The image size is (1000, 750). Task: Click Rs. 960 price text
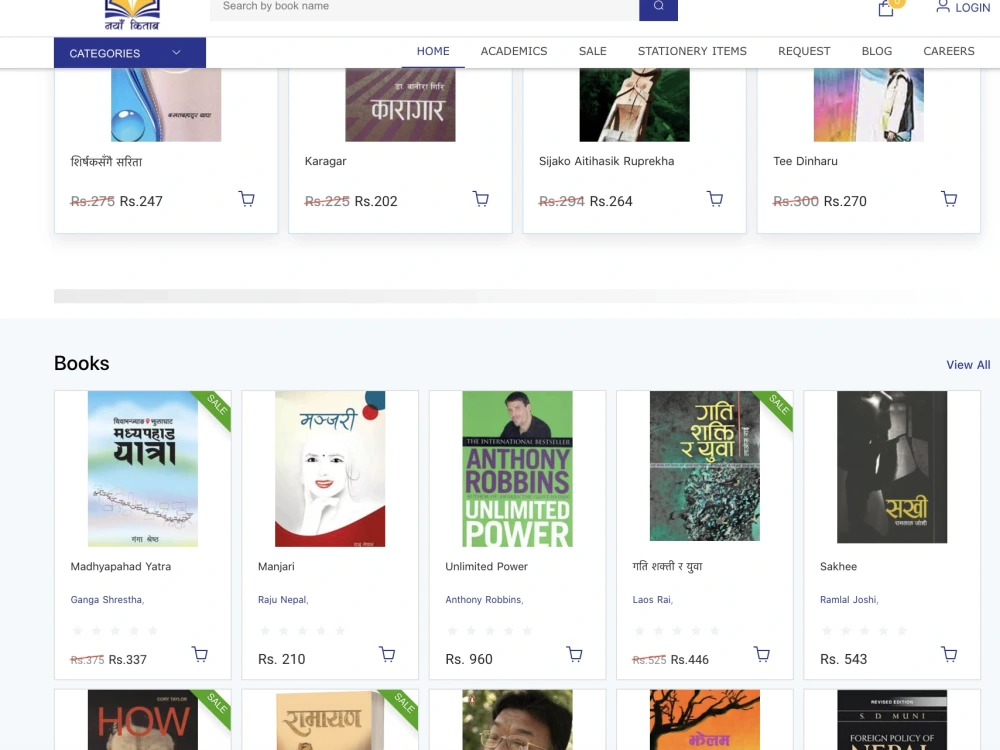[469, 659]
